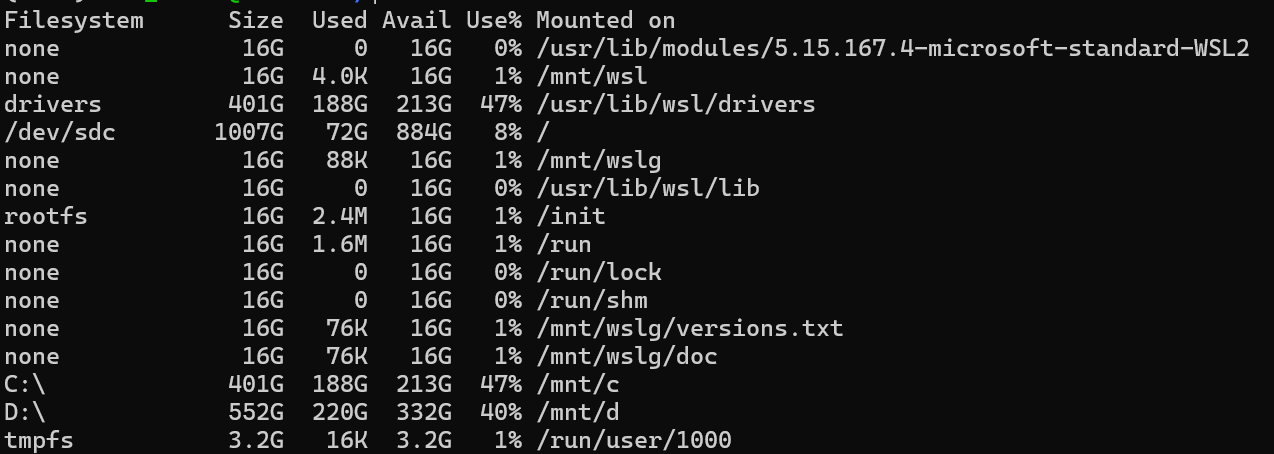Click the 884G available value
1274x454 pixels.
coord(424,132)
